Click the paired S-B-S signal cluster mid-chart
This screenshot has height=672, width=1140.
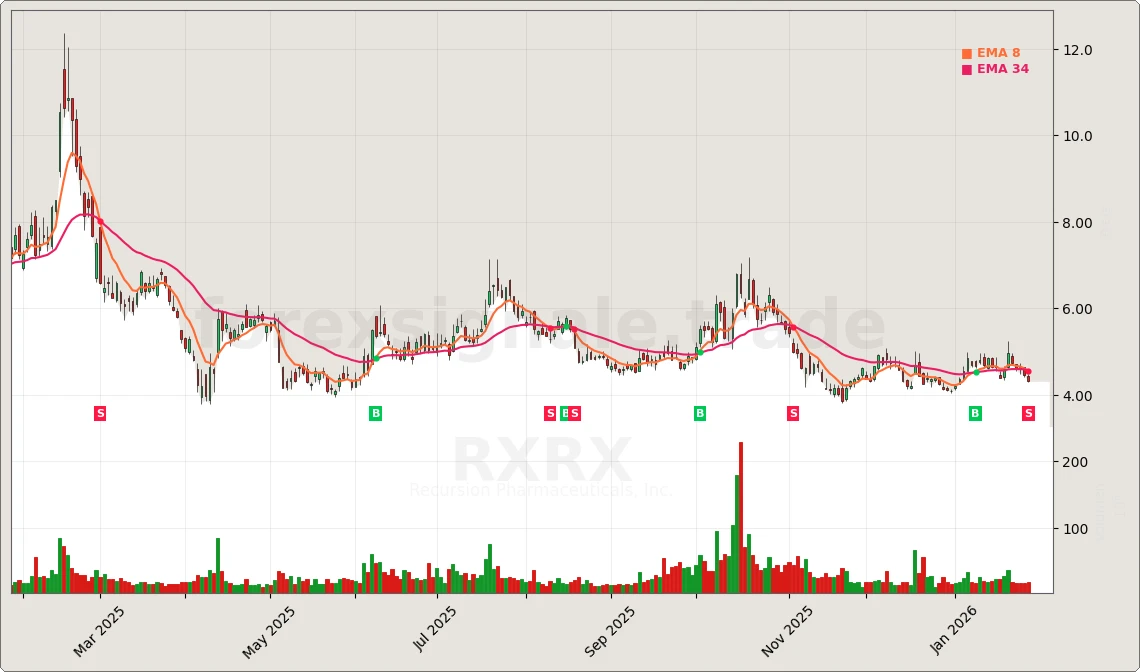point(562,412)
